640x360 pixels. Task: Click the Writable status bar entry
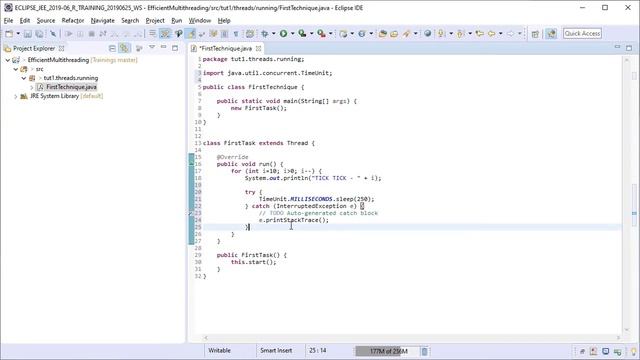220,350
